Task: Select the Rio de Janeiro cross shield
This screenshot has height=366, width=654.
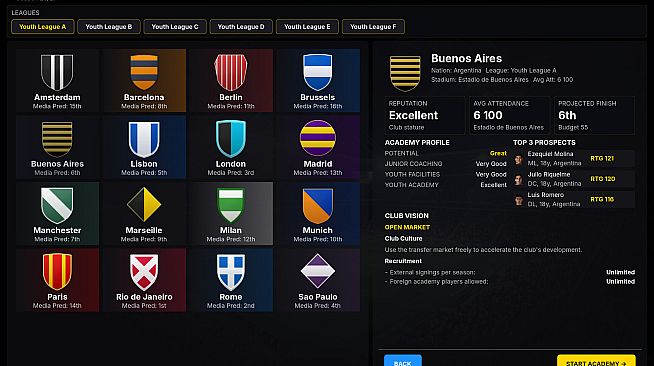Action: click(x=144, y=272)
